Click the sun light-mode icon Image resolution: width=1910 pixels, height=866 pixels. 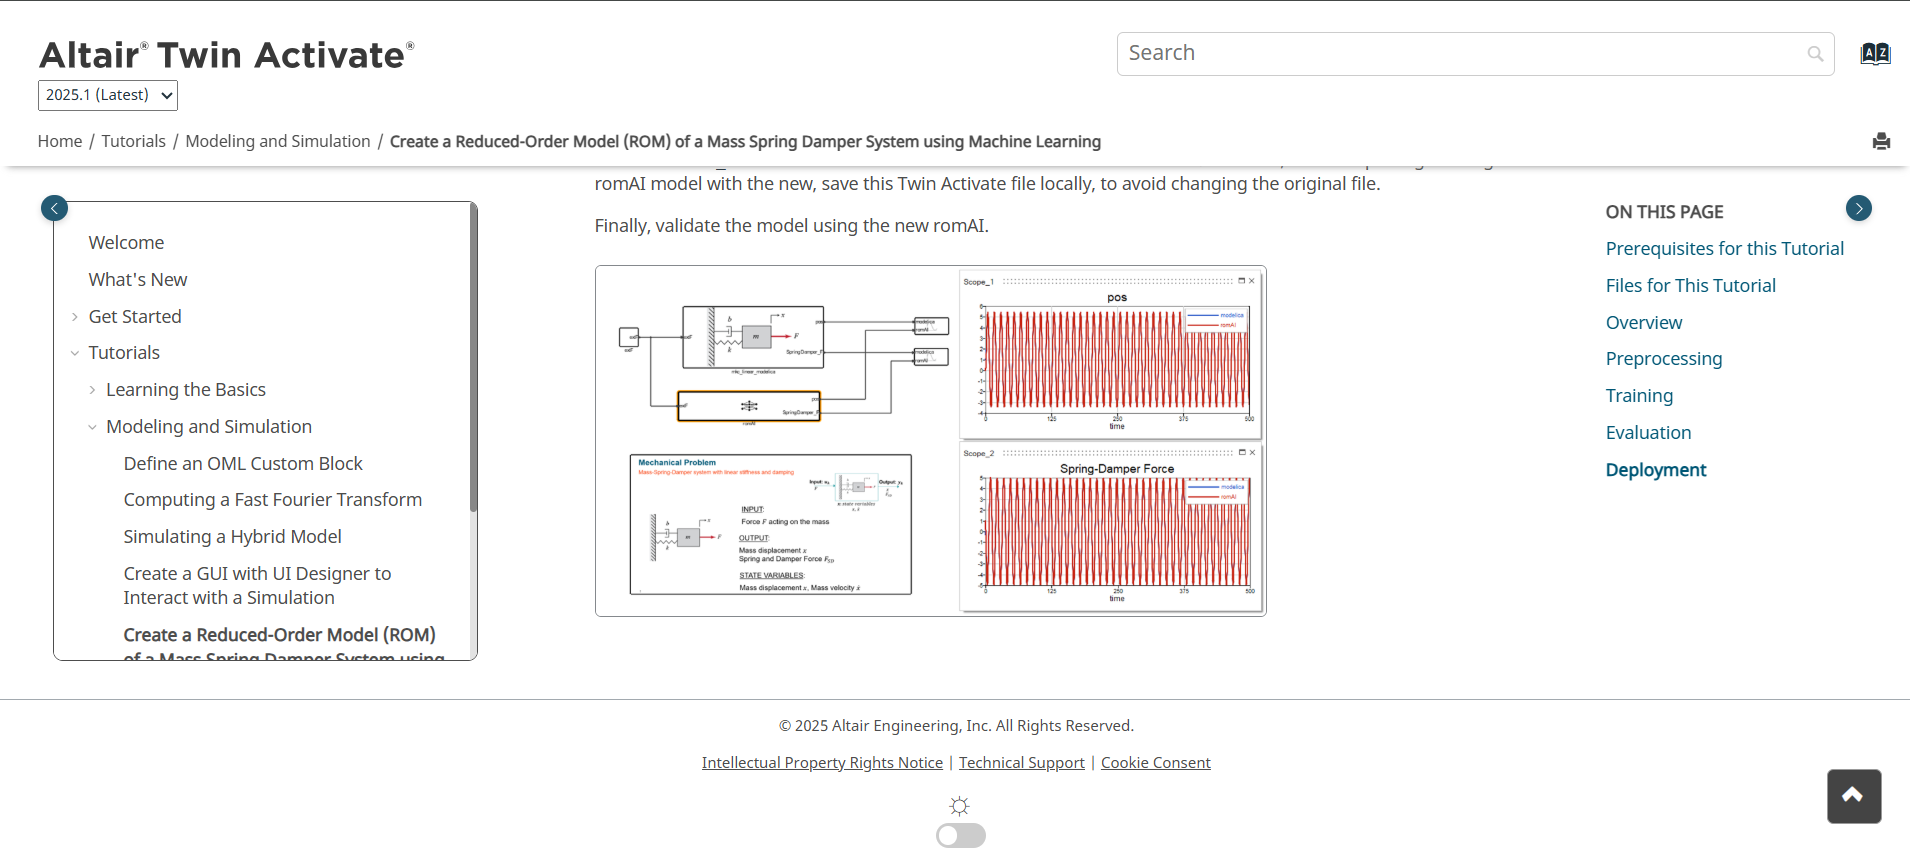click(x=960, y=806)
